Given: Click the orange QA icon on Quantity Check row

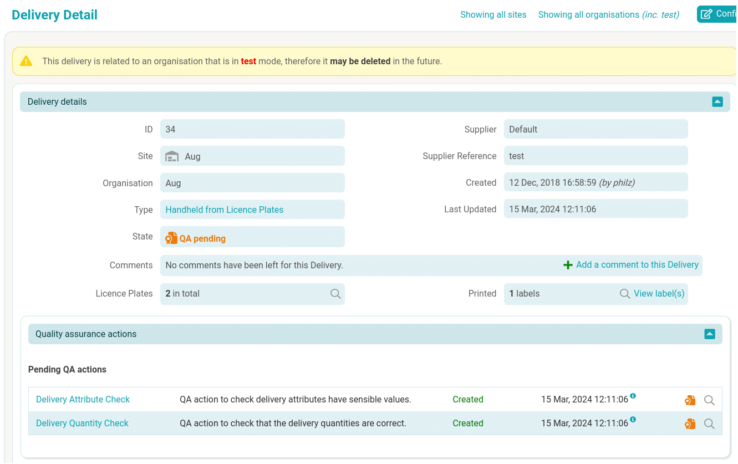Looking at the screenshot, I should click(690, 424).
